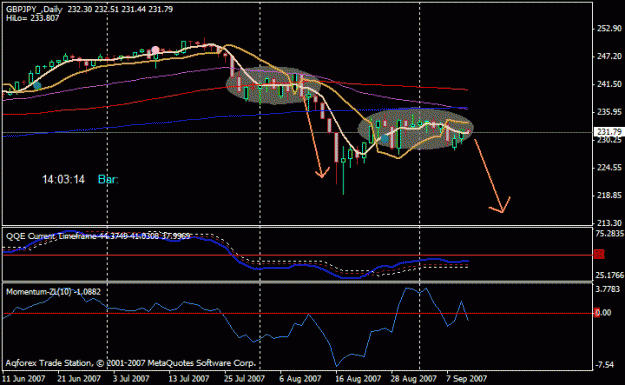Select the 241.50 price axis label

(x=609, y=84)
